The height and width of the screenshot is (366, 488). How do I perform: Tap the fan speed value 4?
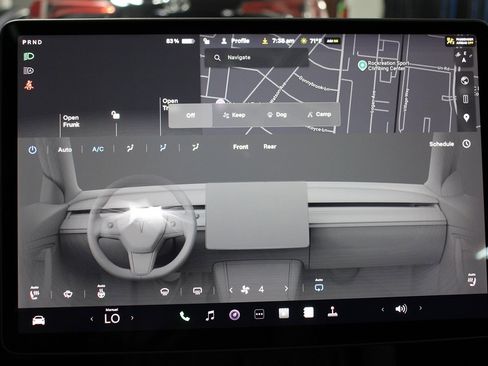pos(261,289)
